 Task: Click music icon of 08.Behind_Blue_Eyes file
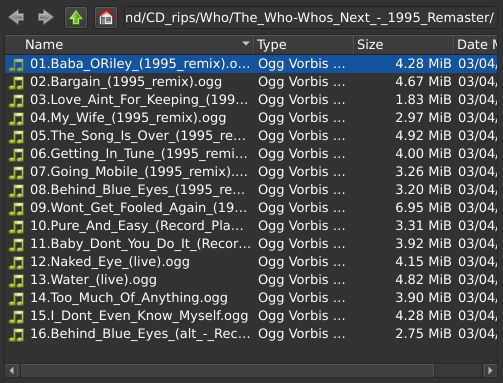pos(16,190)
